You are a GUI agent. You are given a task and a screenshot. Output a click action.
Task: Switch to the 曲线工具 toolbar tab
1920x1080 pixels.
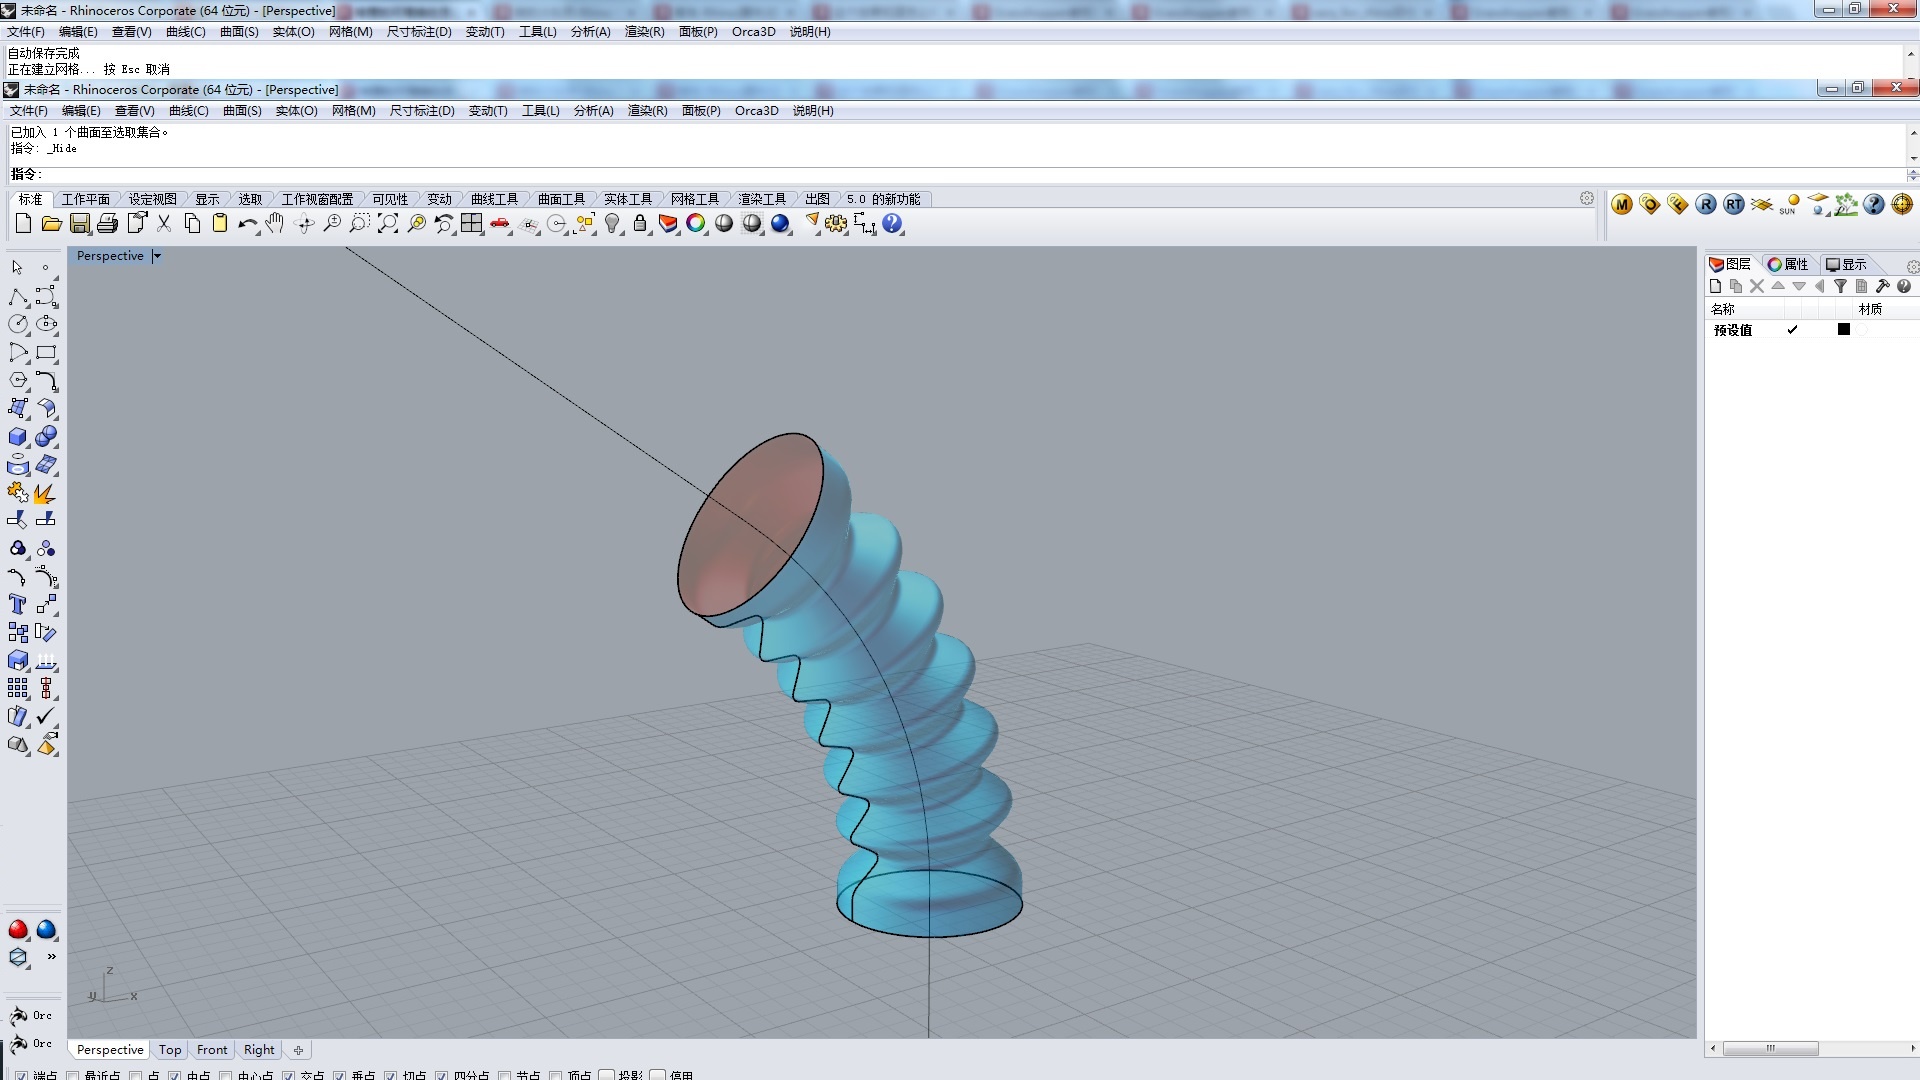494,199
